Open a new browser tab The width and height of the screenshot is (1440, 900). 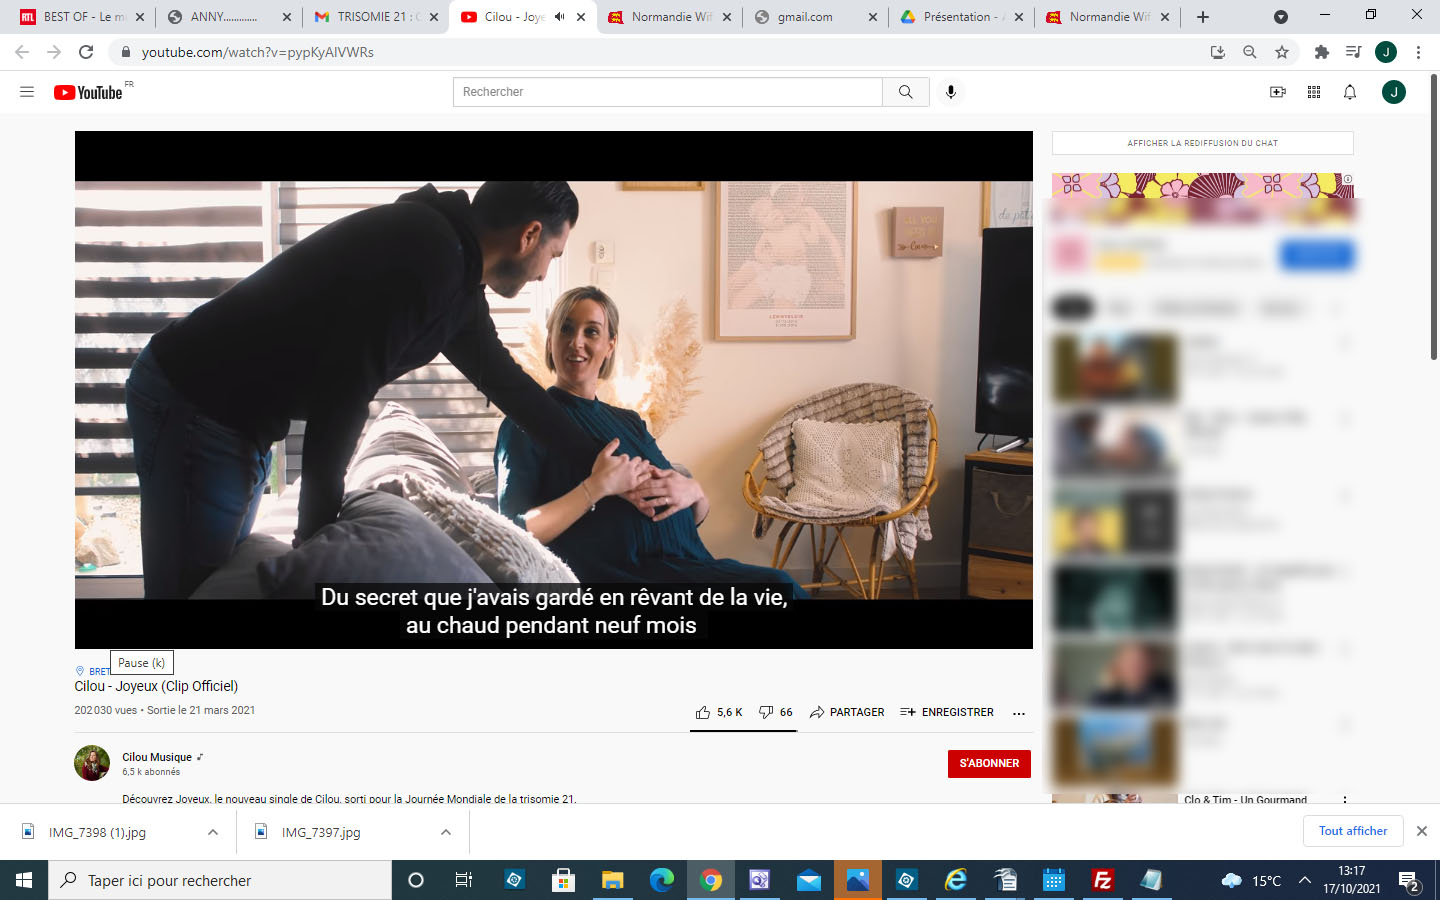pos(1203,17)
